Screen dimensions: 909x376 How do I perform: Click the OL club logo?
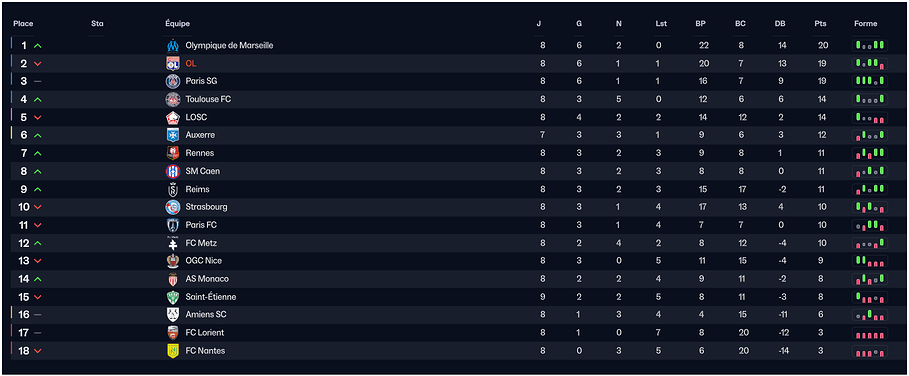pyautogui.click(x=173, y=63)
